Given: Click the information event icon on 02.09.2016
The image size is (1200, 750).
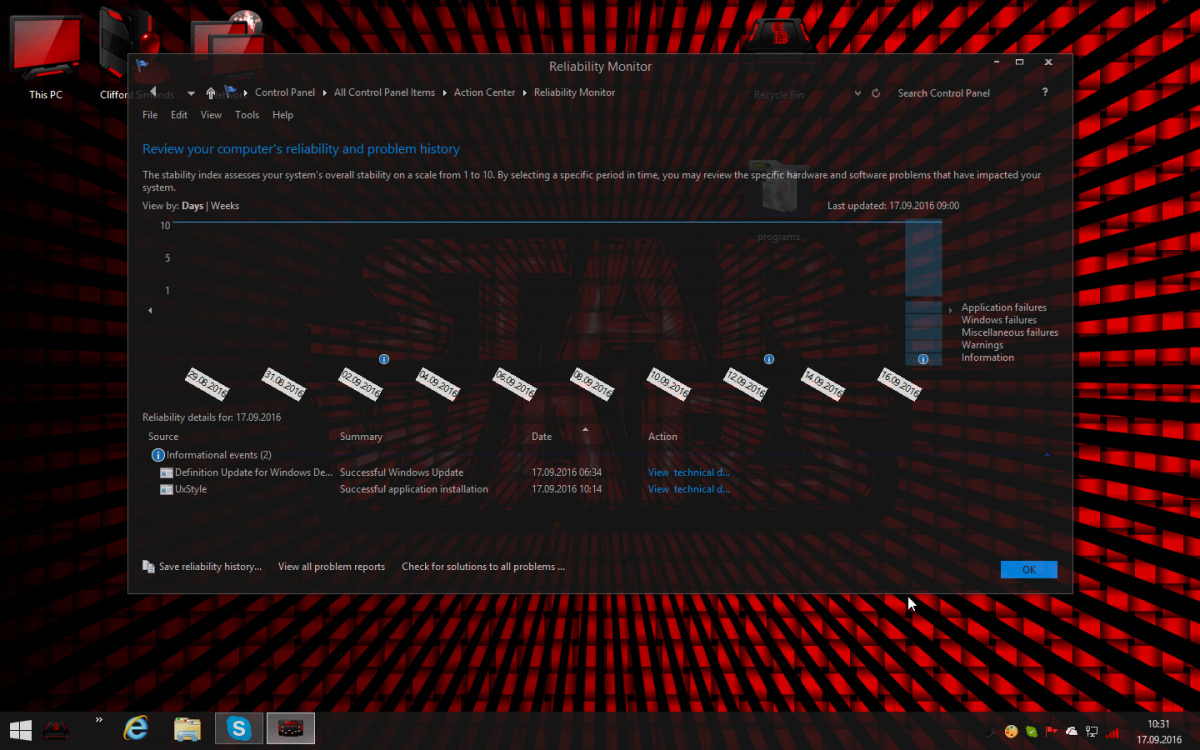Looking at the screenshot, I should pos(384,359).
